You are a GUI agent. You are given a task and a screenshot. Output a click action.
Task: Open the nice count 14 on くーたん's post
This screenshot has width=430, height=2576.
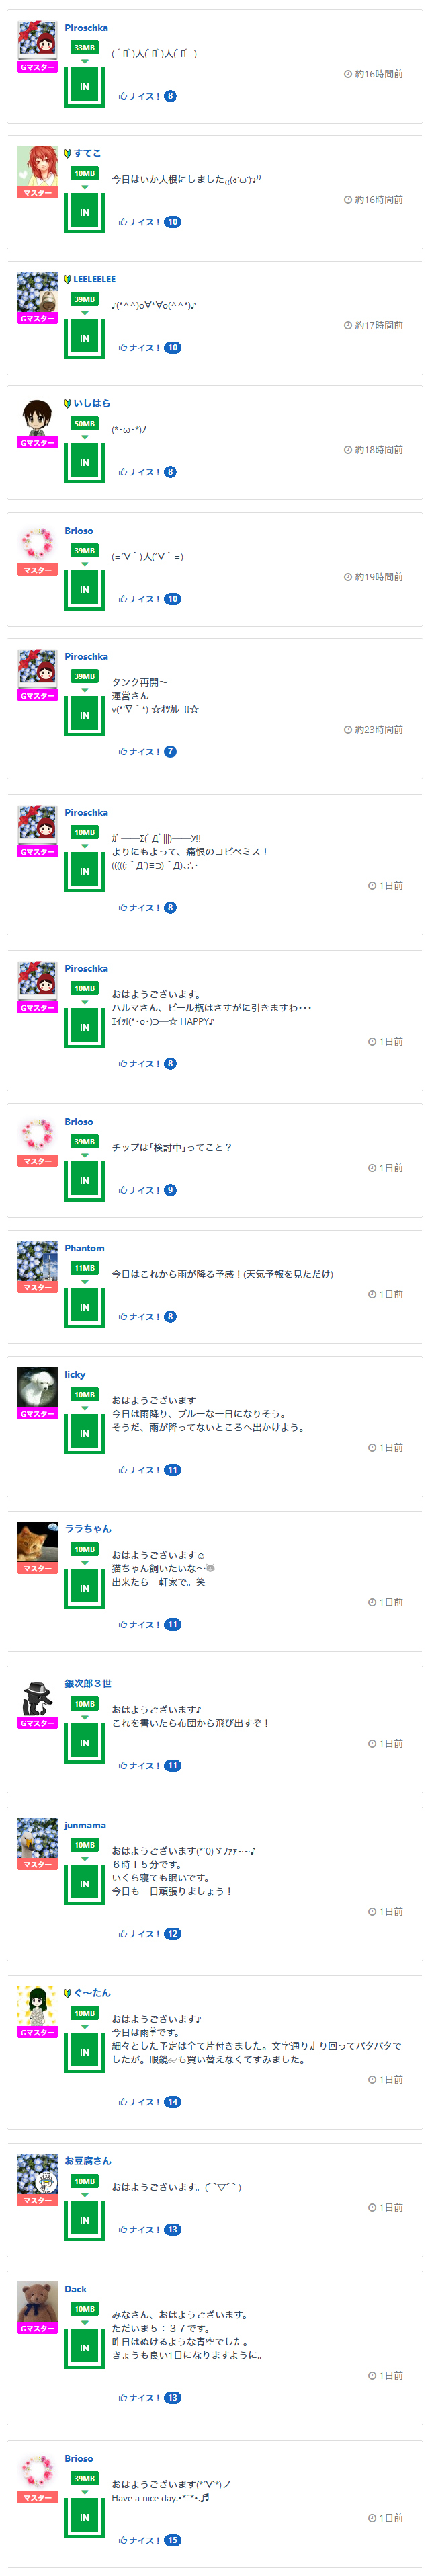click(x=173, y=2102)
